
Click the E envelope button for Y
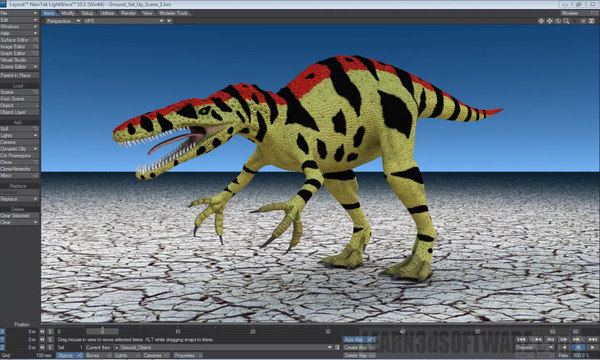50,339
